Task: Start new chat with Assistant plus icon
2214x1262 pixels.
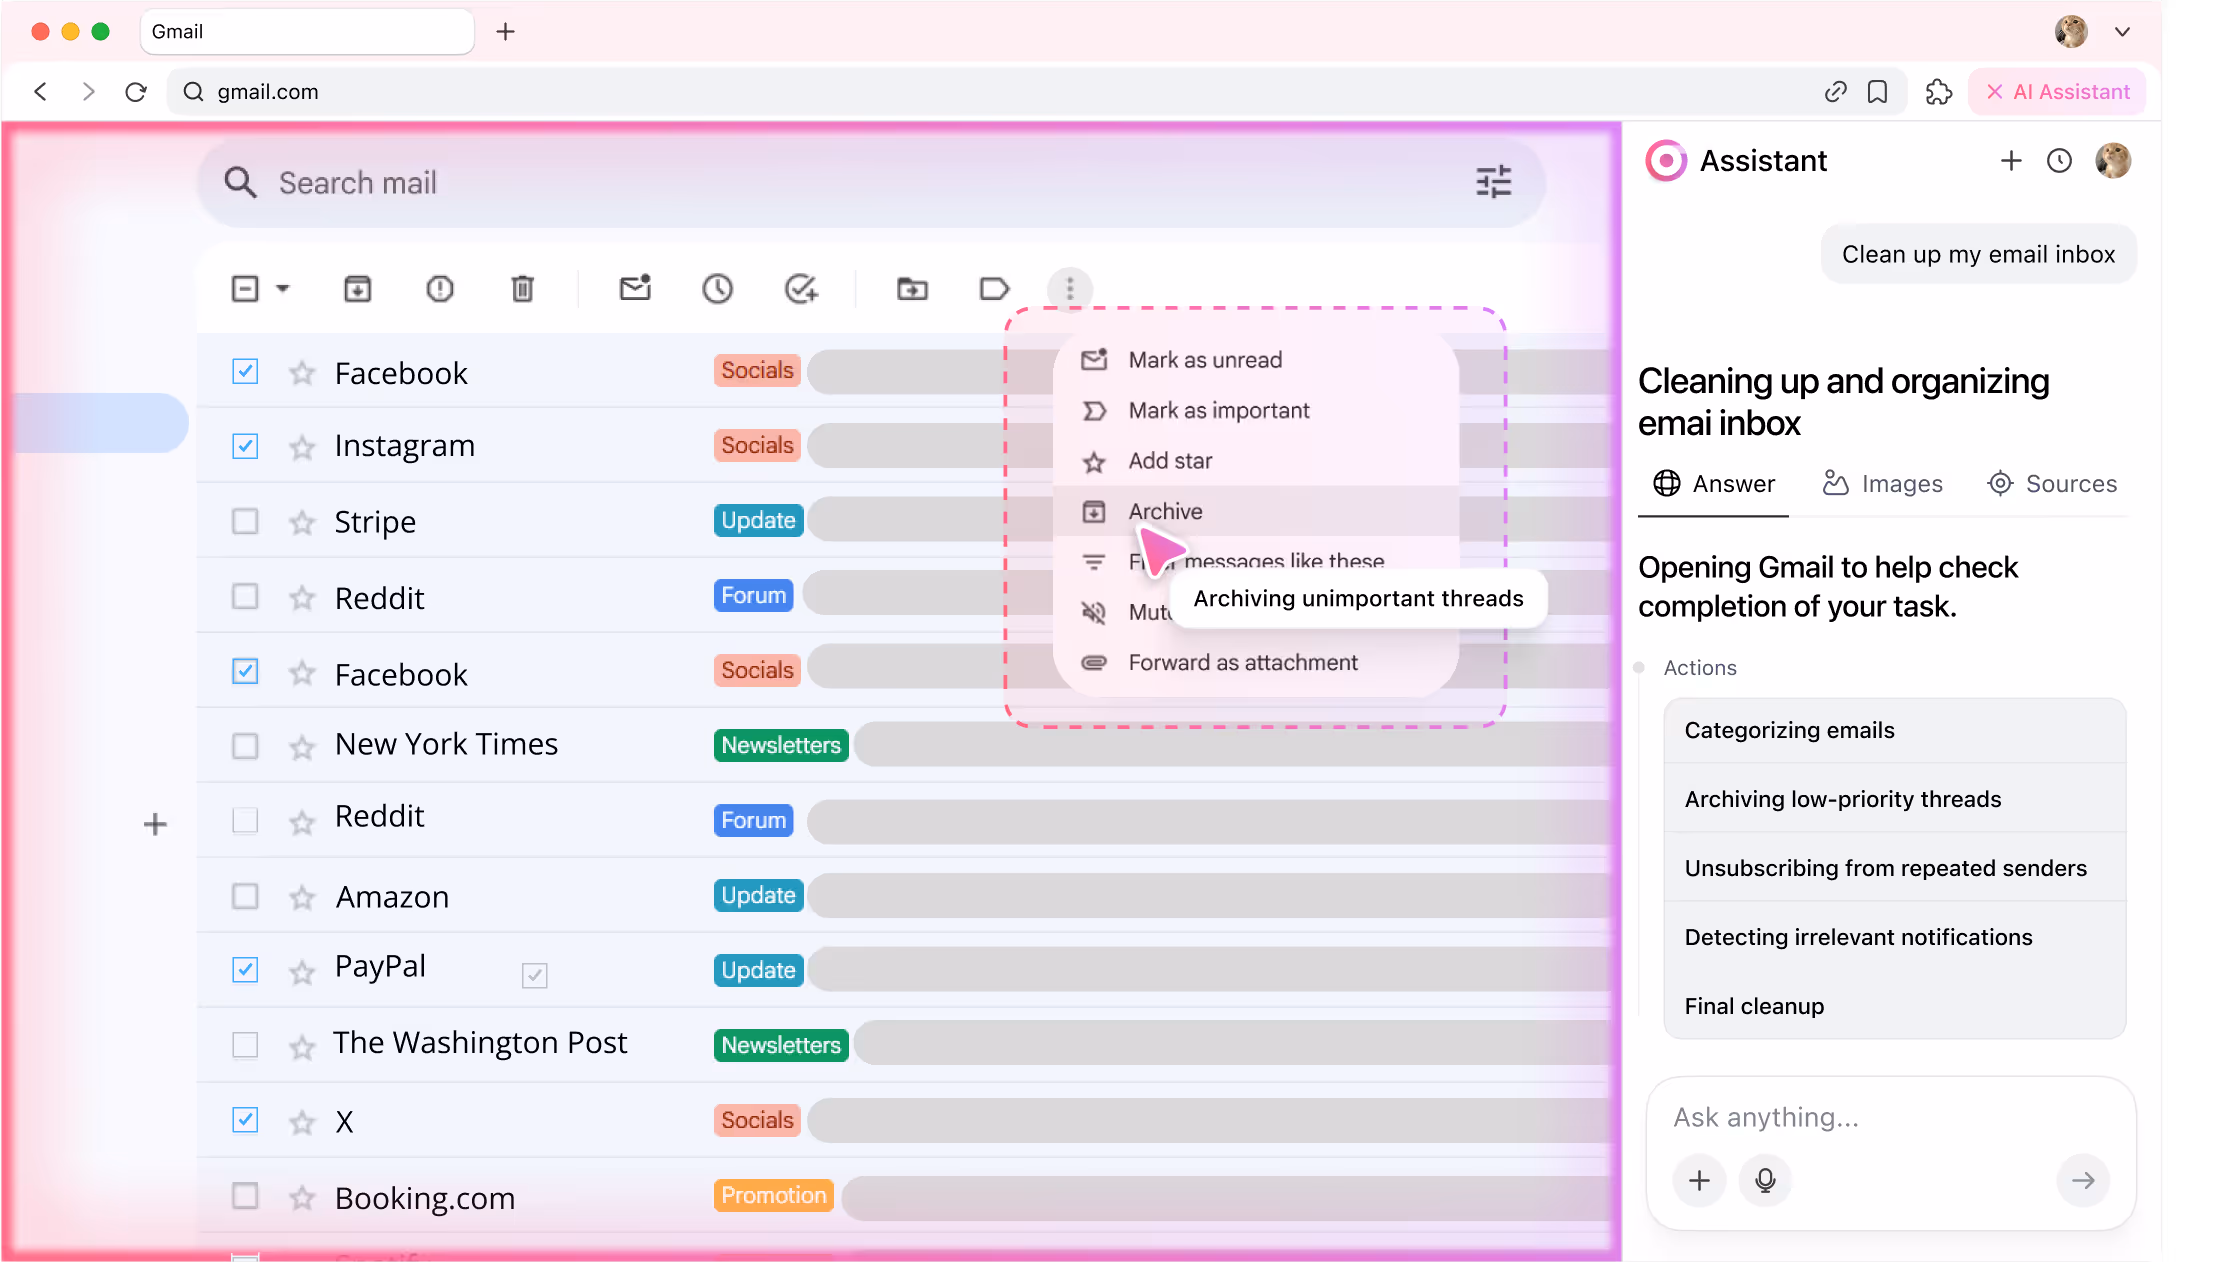Action: click(x=2011, y=160)
